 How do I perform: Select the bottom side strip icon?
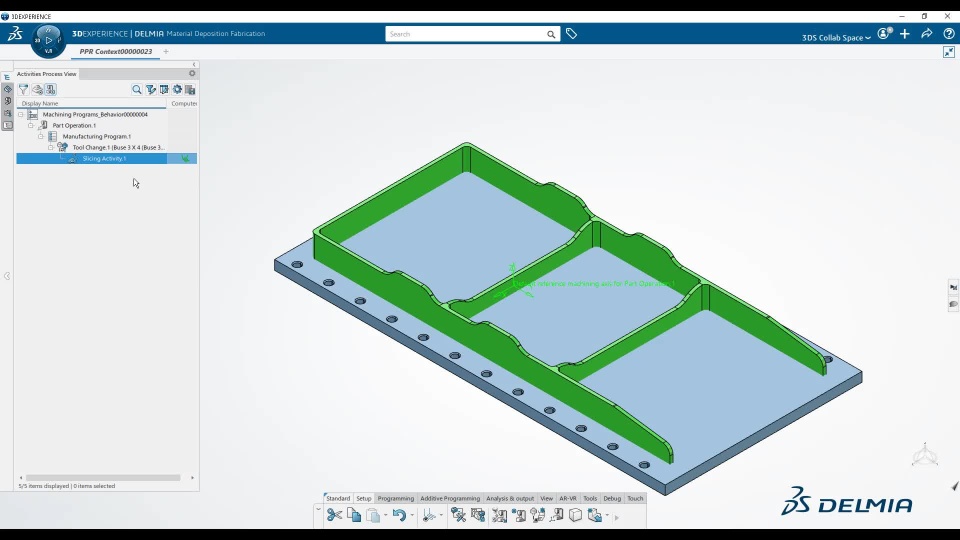coord(7,126)
